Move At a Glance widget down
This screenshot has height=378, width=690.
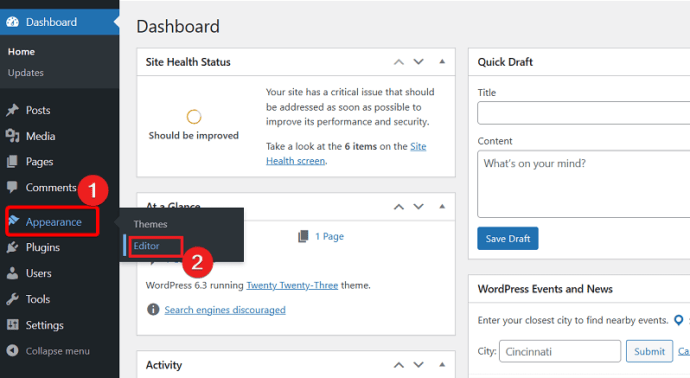[x=418, y=206]
